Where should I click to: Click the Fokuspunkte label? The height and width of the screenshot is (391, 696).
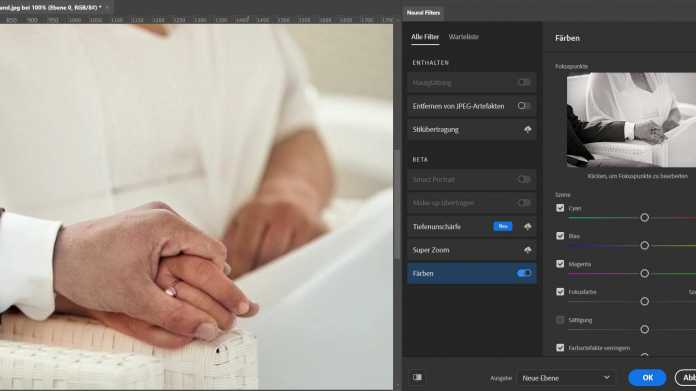click(x=572, y=67)
